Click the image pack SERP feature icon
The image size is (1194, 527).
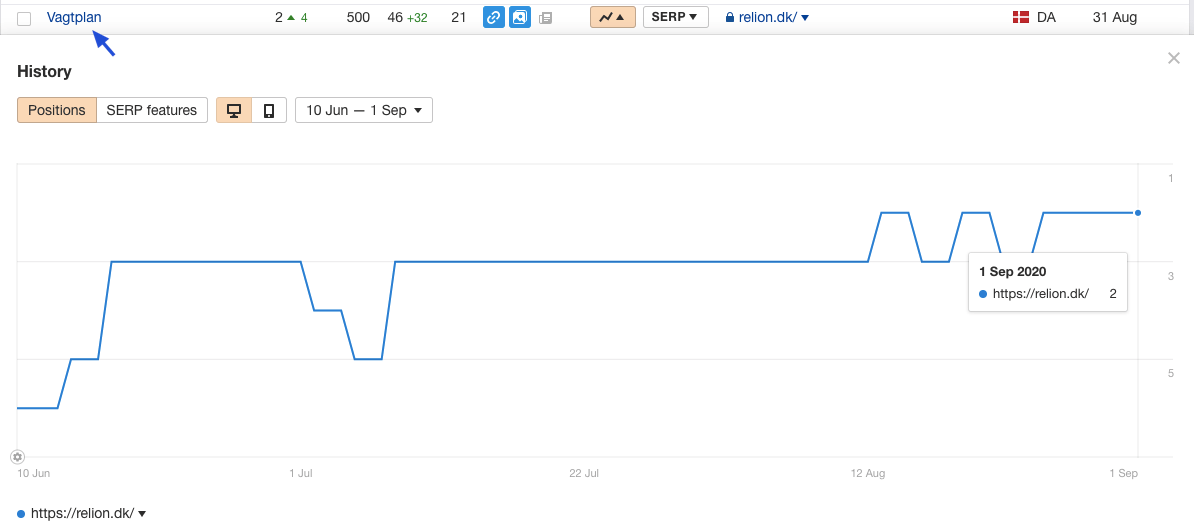click(x=520, y=17)
